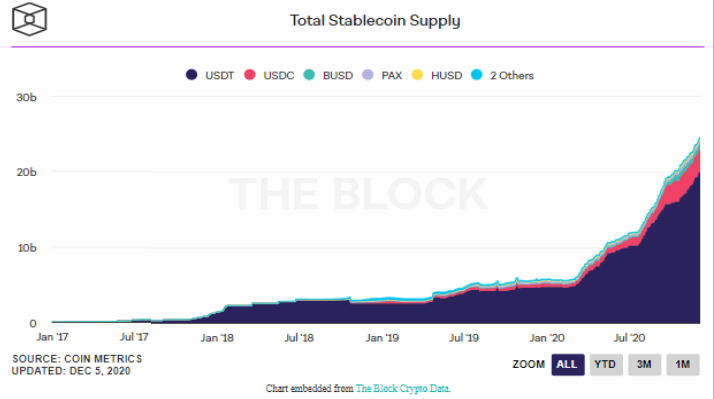Open The Block Crypto Data link

(403, 389)
